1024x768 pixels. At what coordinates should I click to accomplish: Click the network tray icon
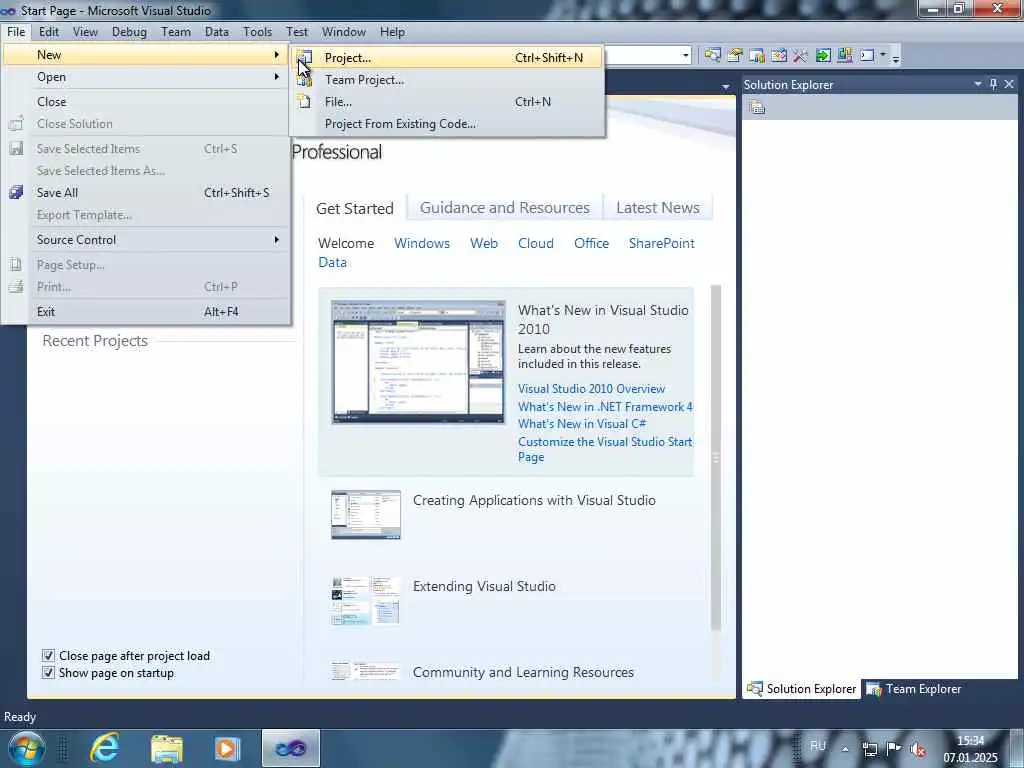click(870, 749)
